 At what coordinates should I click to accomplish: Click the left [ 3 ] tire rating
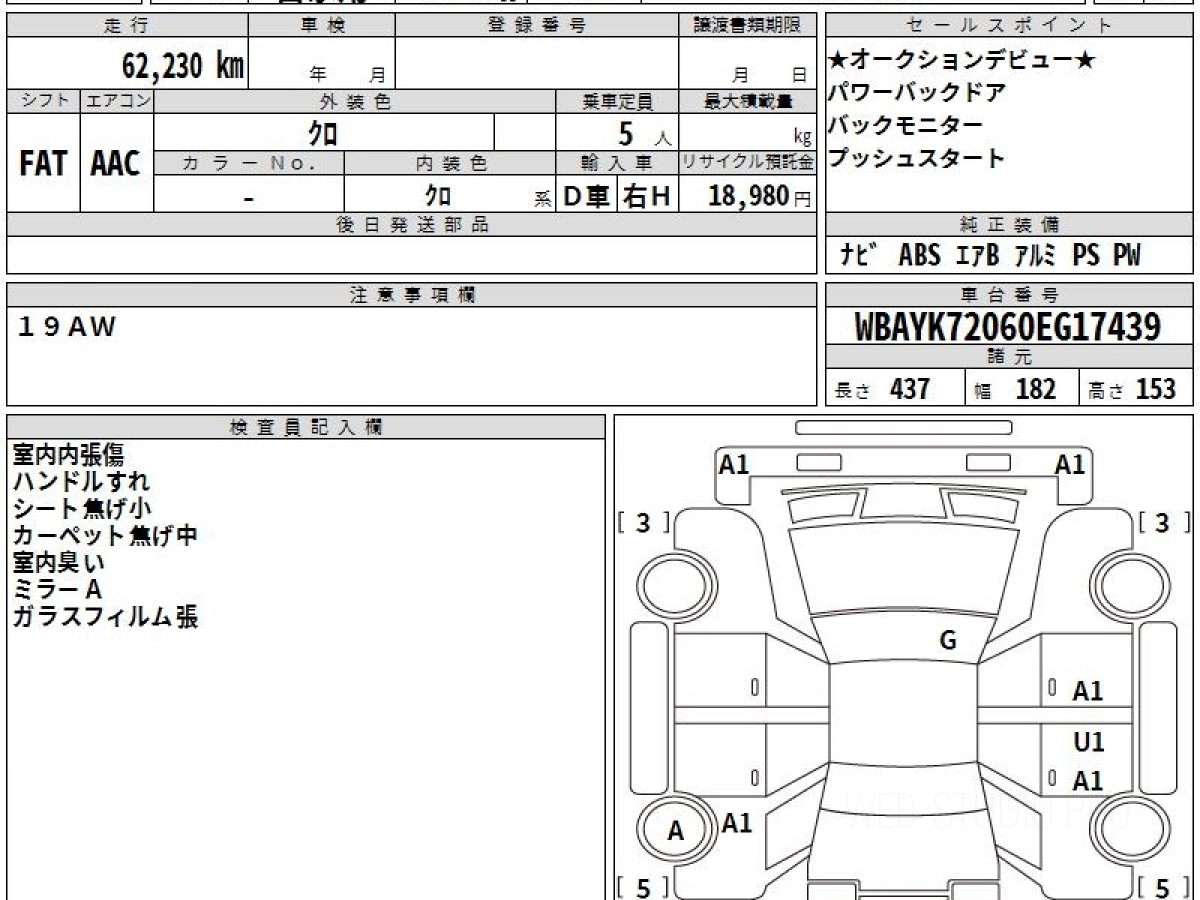(644, 522)
